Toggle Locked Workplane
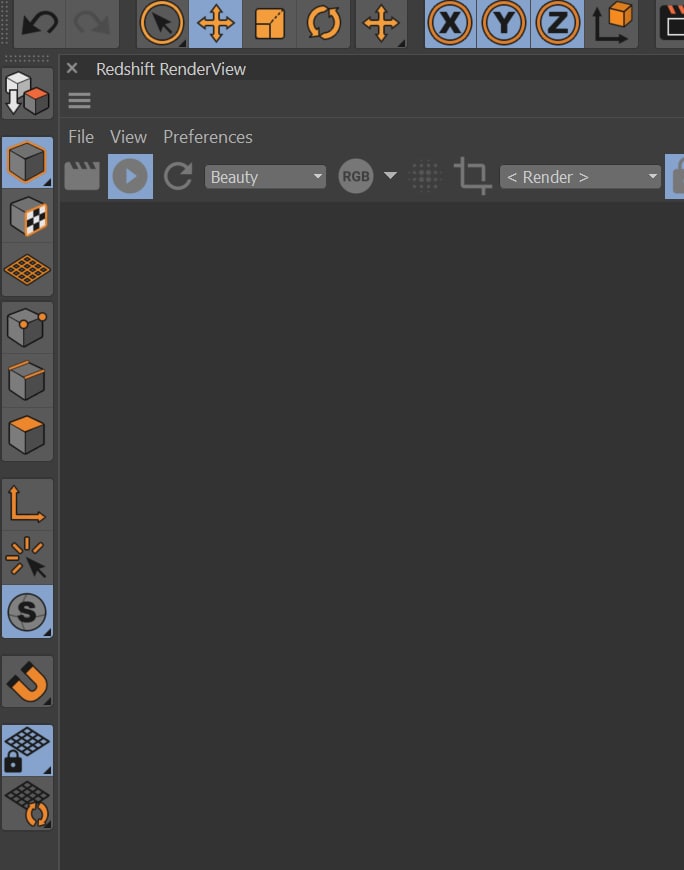Image resolution: width=684 pixels, height=870 pixels. 27,750
